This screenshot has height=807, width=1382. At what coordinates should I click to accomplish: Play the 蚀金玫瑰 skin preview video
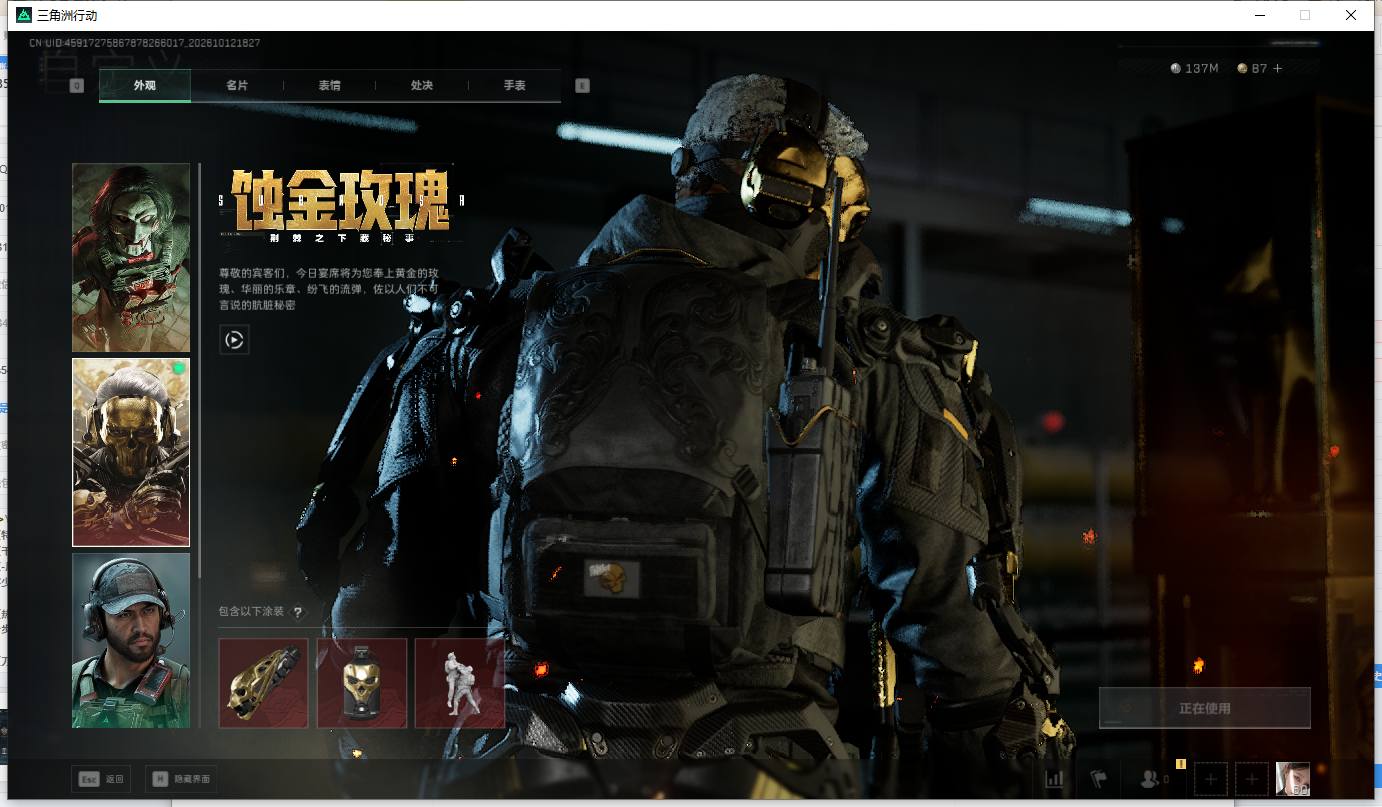tap(234, 340)
